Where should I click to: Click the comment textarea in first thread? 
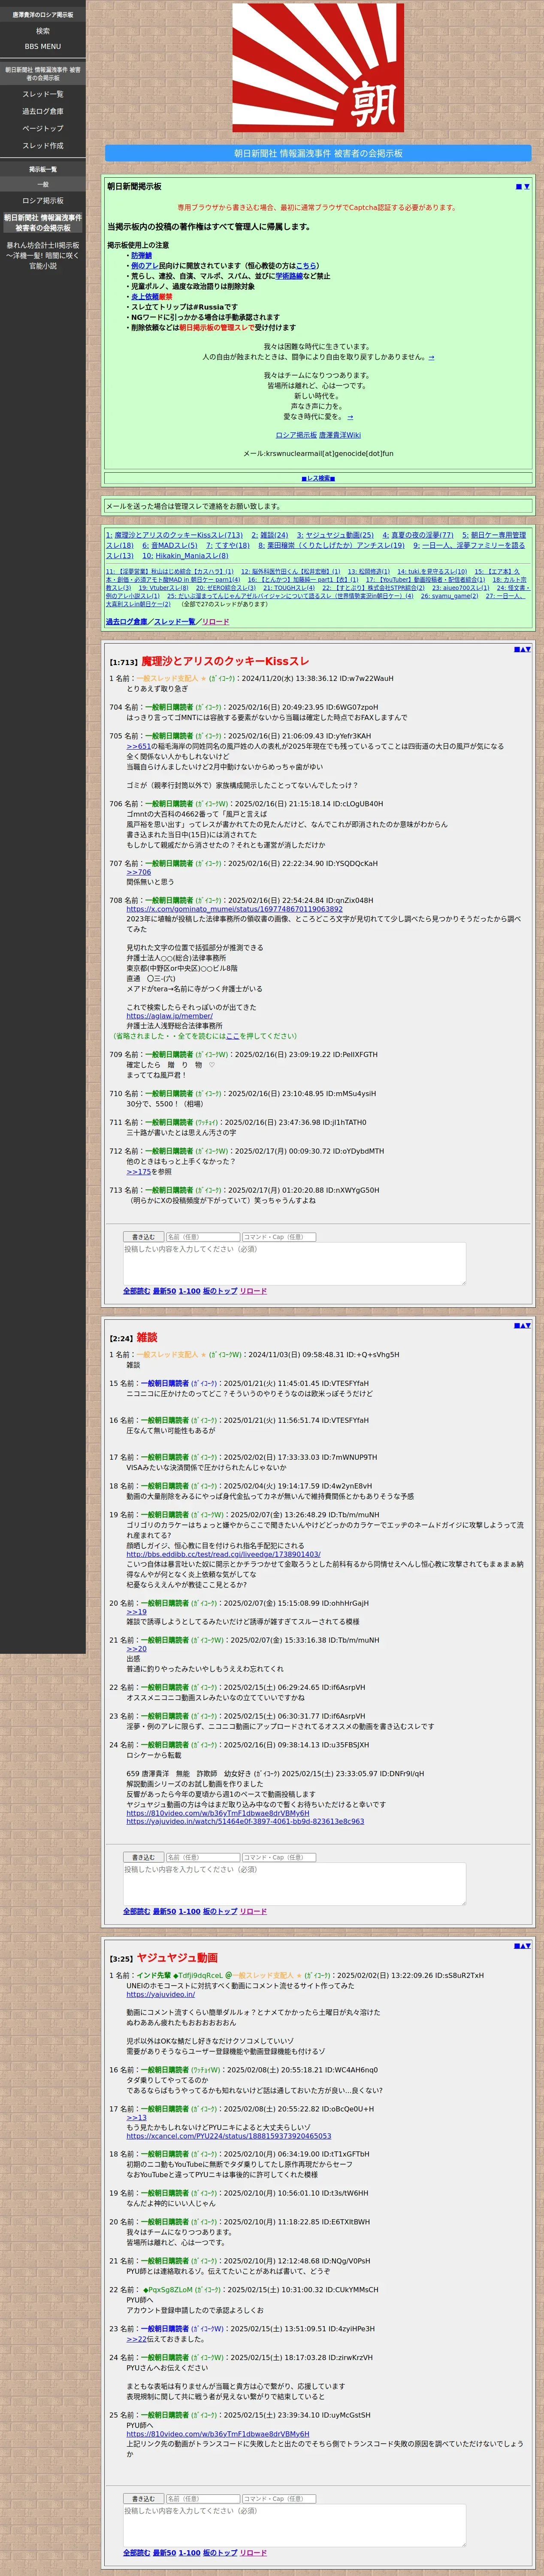pos(294,1264)
